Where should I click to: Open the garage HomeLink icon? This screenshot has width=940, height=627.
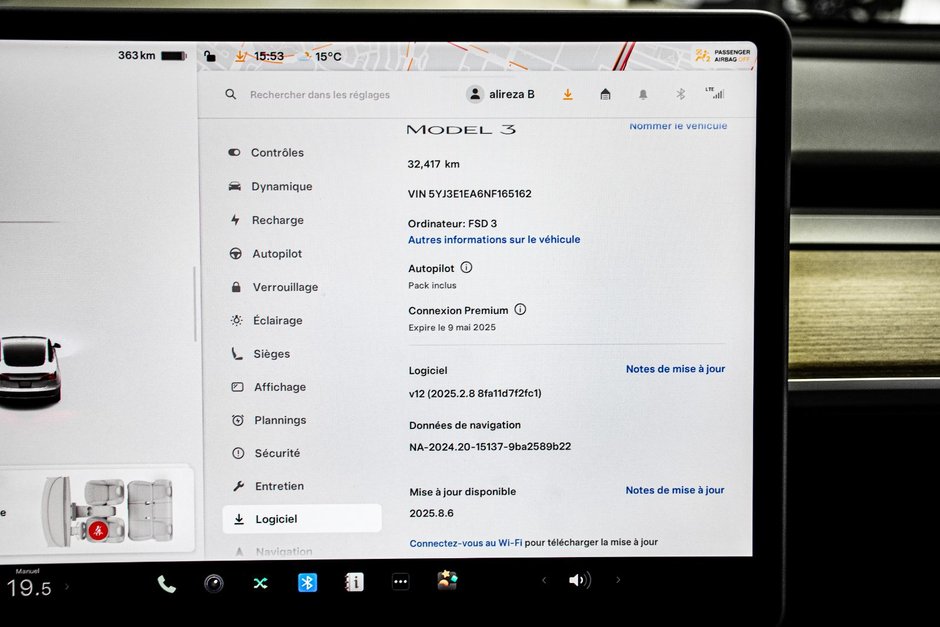[x=605, y=94]
